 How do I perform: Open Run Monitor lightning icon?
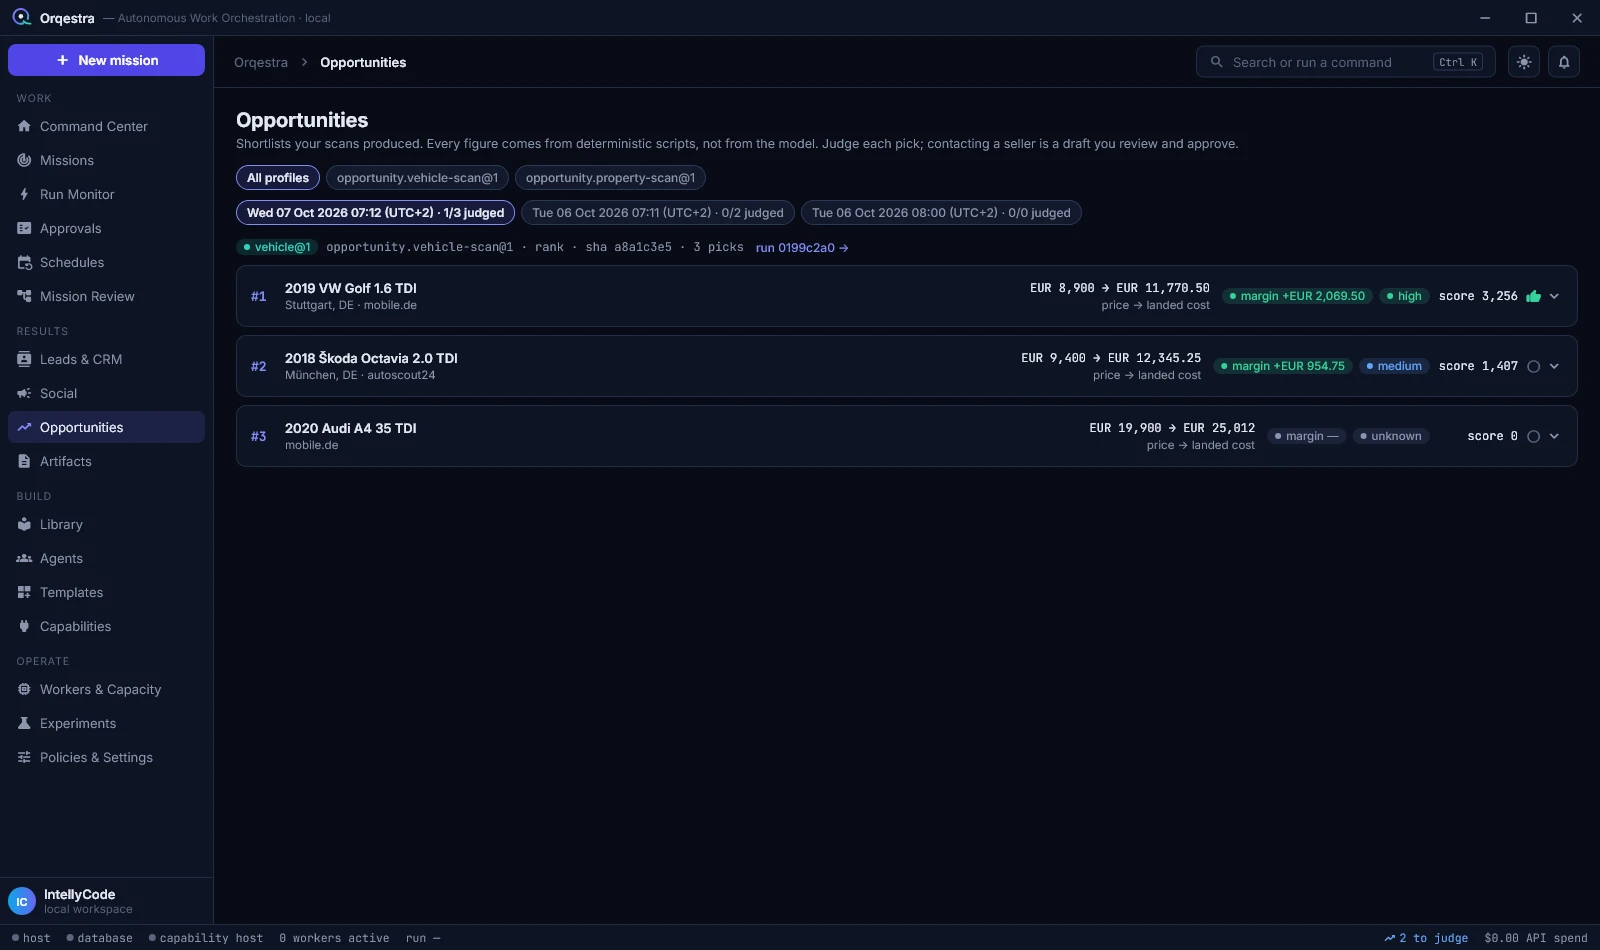click(24, 194)
